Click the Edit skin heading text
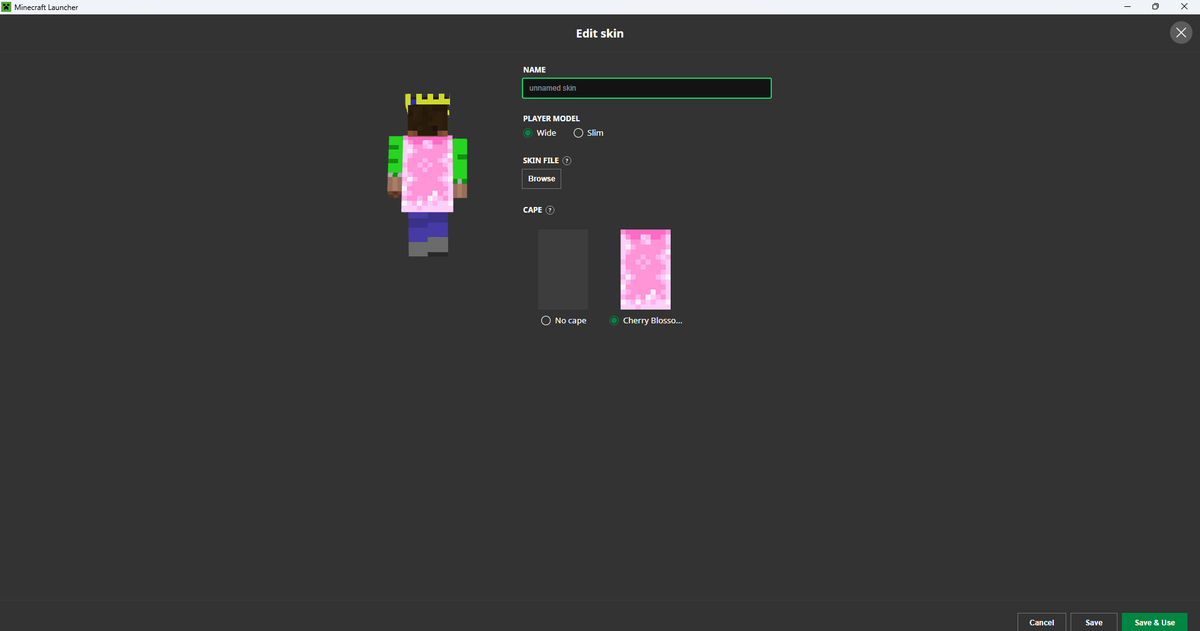Image resolution: width=1200 pixels, height=631 pixels. tap(600, 34)
